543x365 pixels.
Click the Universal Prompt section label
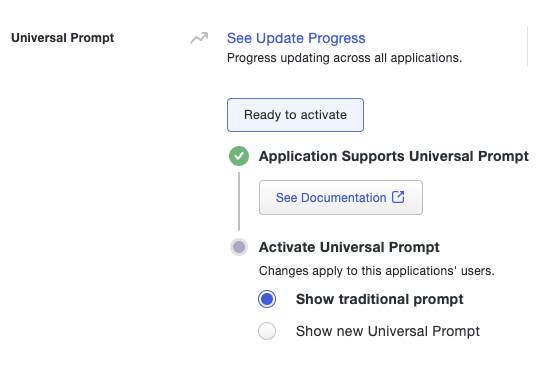coord(62,38)
